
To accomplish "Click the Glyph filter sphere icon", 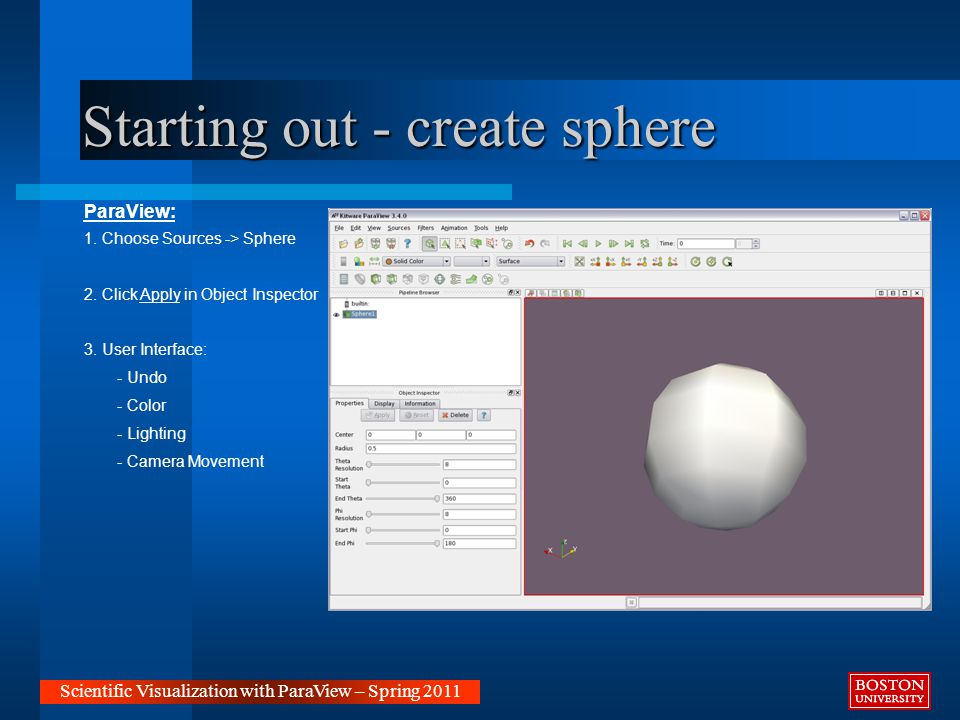I will tap(440, 279).
